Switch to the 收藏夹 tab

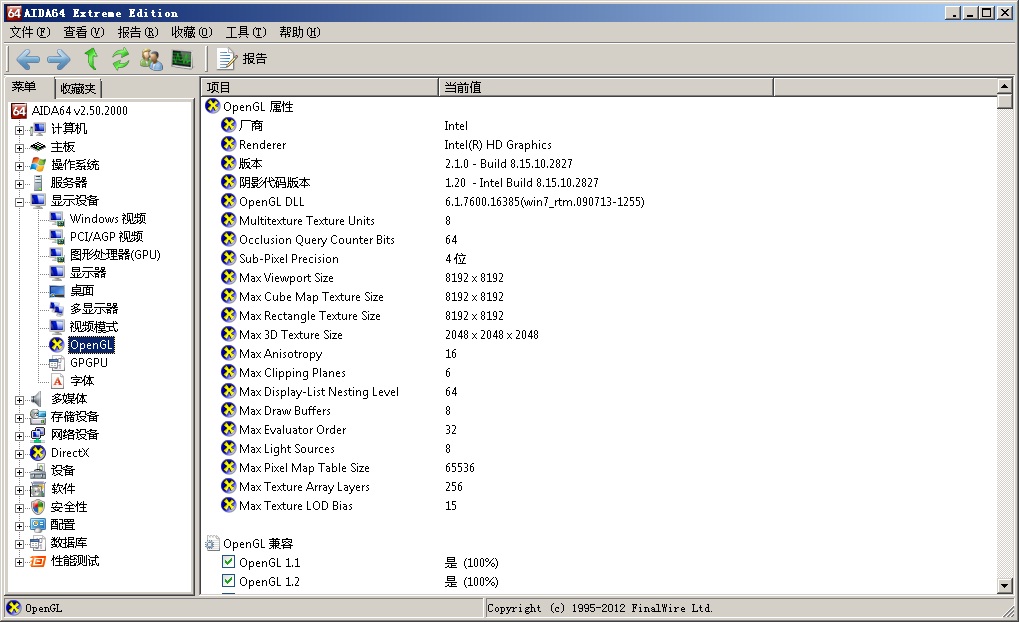point(78,88)
